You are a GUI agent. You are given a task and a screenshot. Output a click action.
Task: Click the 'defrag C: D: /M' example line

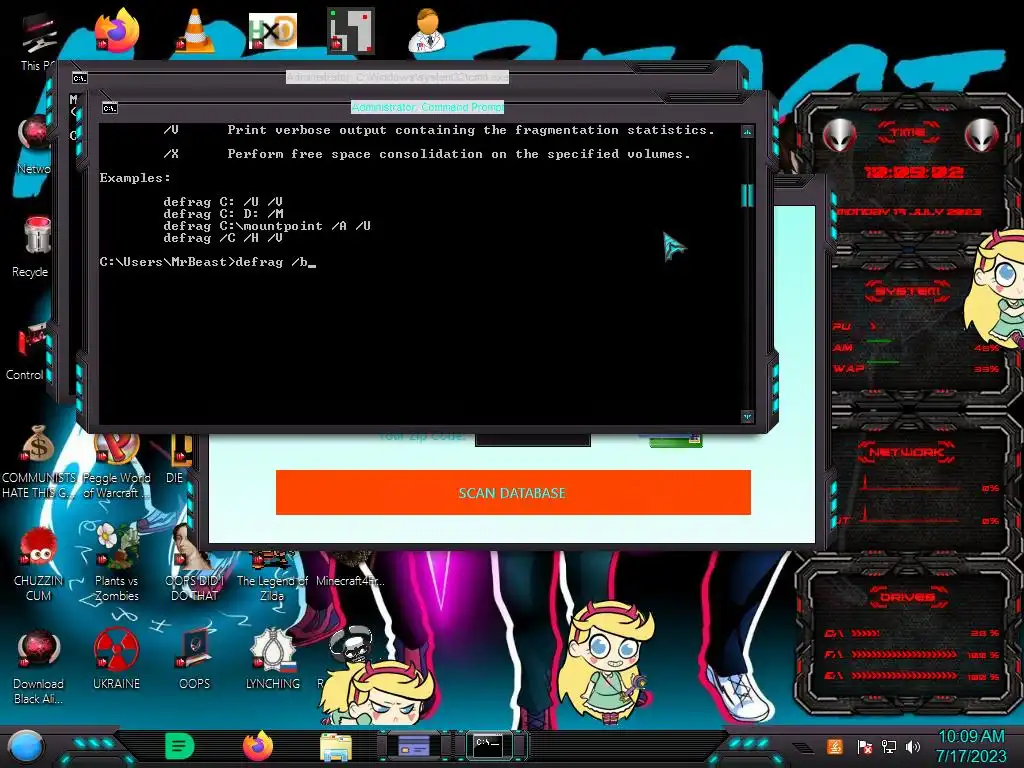coord(223,214)
